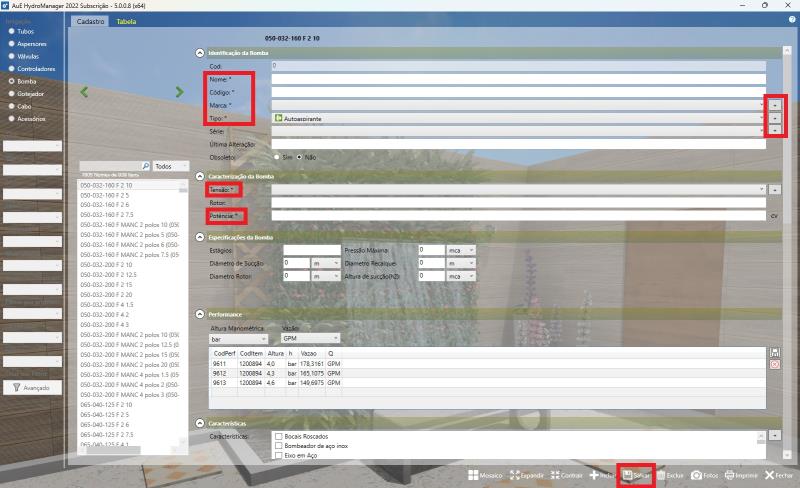Go to previous record with green left arrow

85,92
